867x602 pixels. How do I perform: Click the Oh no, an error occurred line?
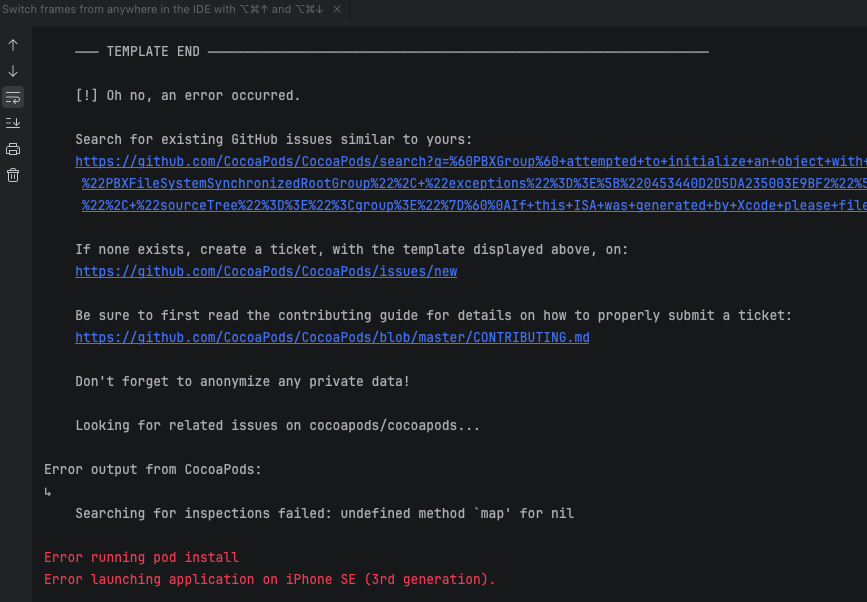188,96
